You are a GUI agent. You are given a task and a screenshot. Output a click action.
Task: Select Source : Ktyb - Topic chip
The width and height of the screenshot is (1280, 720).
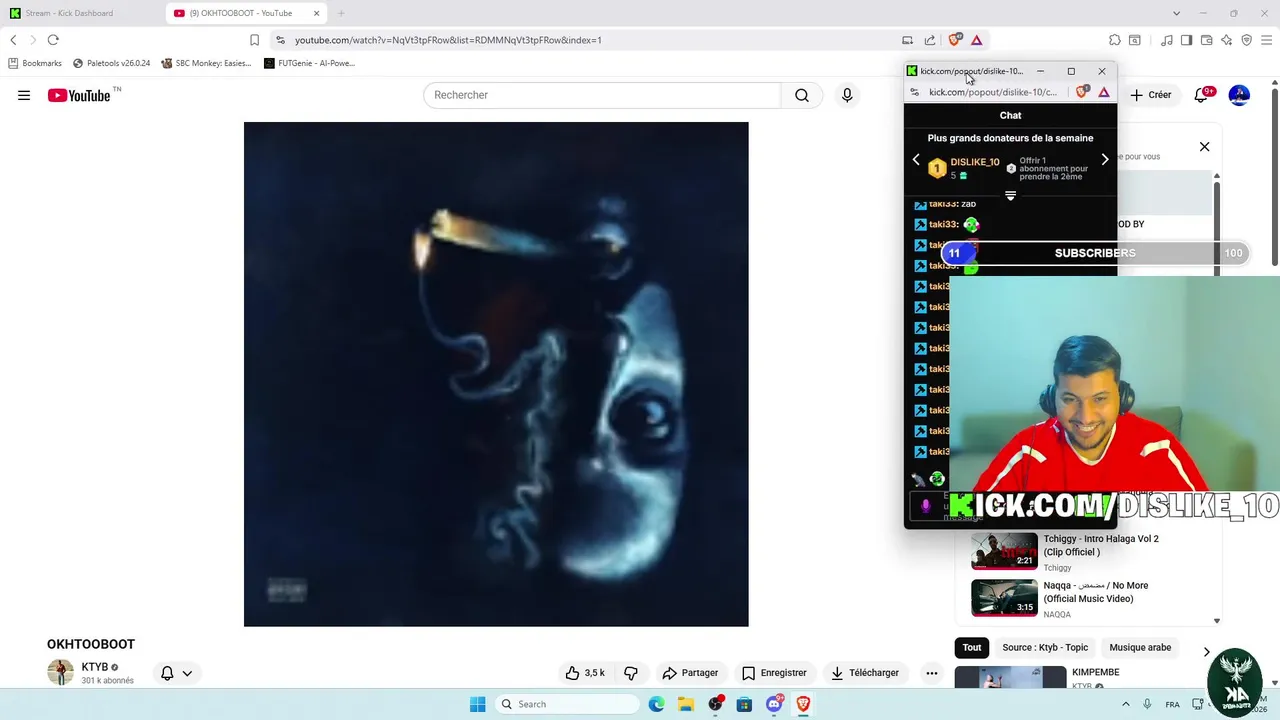pos(1045,647)
